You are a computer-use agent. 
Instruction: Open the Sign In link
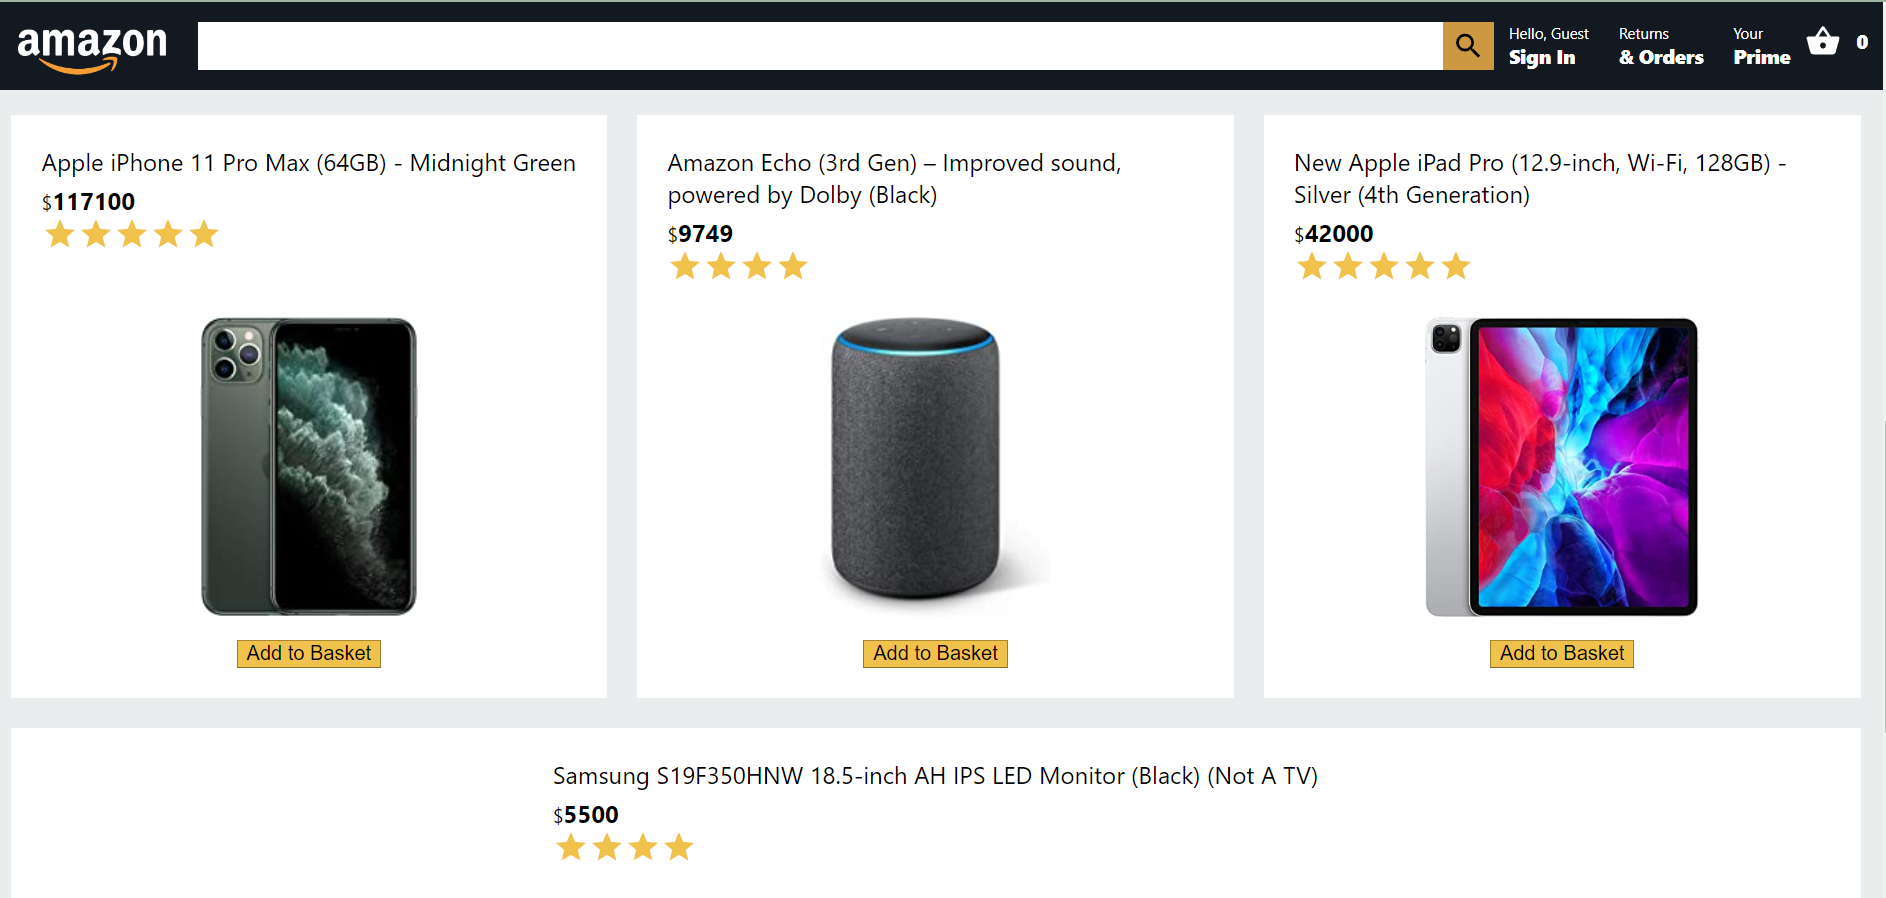(1542, 57)
